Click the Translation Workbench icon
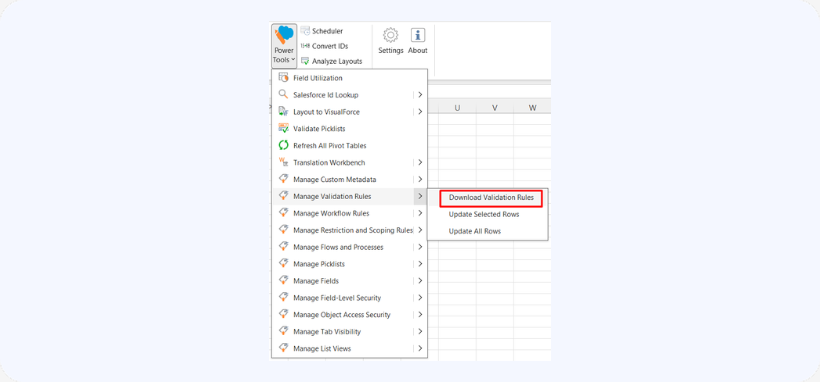 (283, 162)
